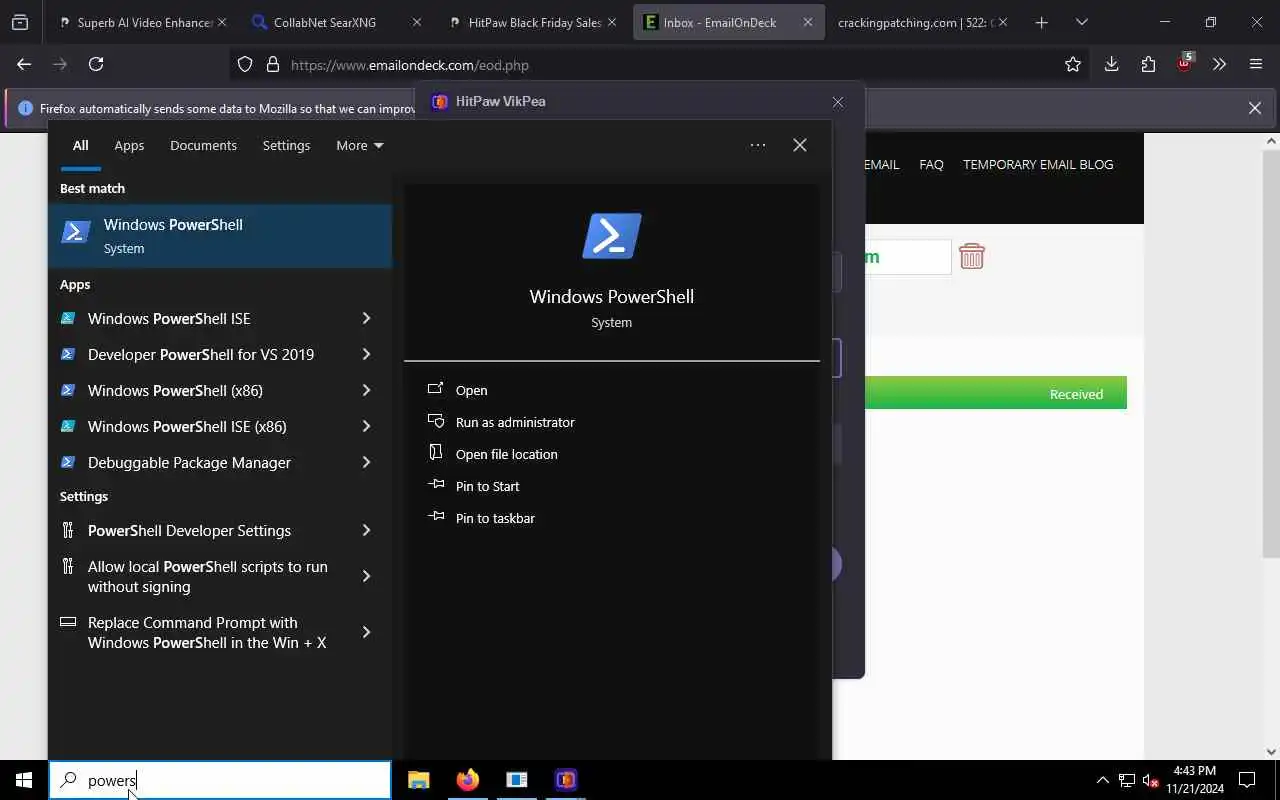
Task: Click the Firefox address bar URL
Action: [410, 65]
